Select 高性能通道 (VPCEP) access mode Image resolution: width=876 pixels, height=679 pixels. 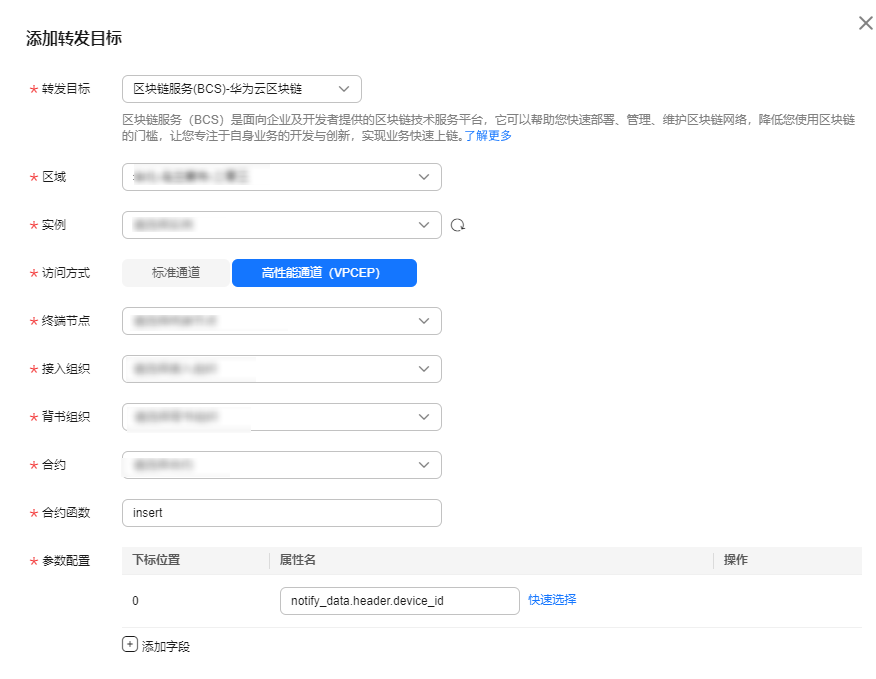[x=325, y=273]
